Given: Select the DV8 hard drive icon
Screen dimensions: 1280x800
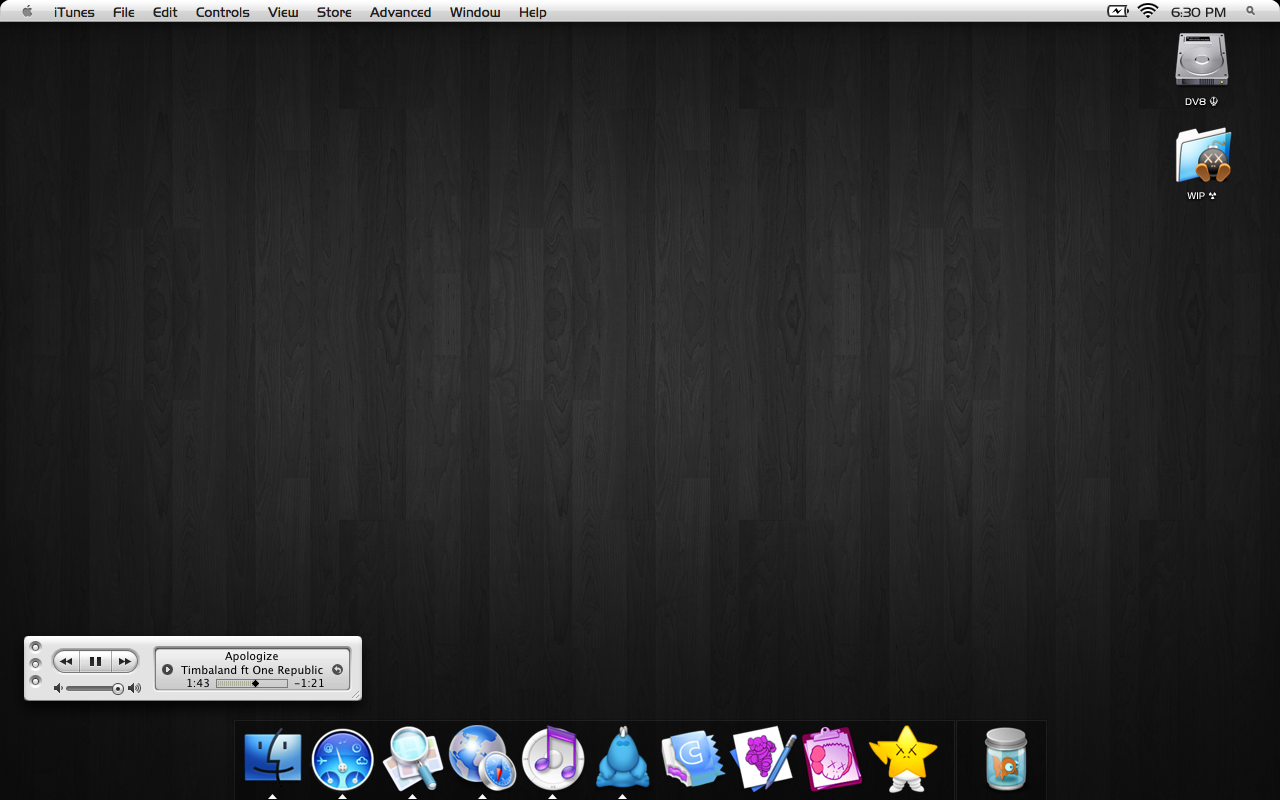Looking at the screenshot, I should click(x=1201, y=60).
